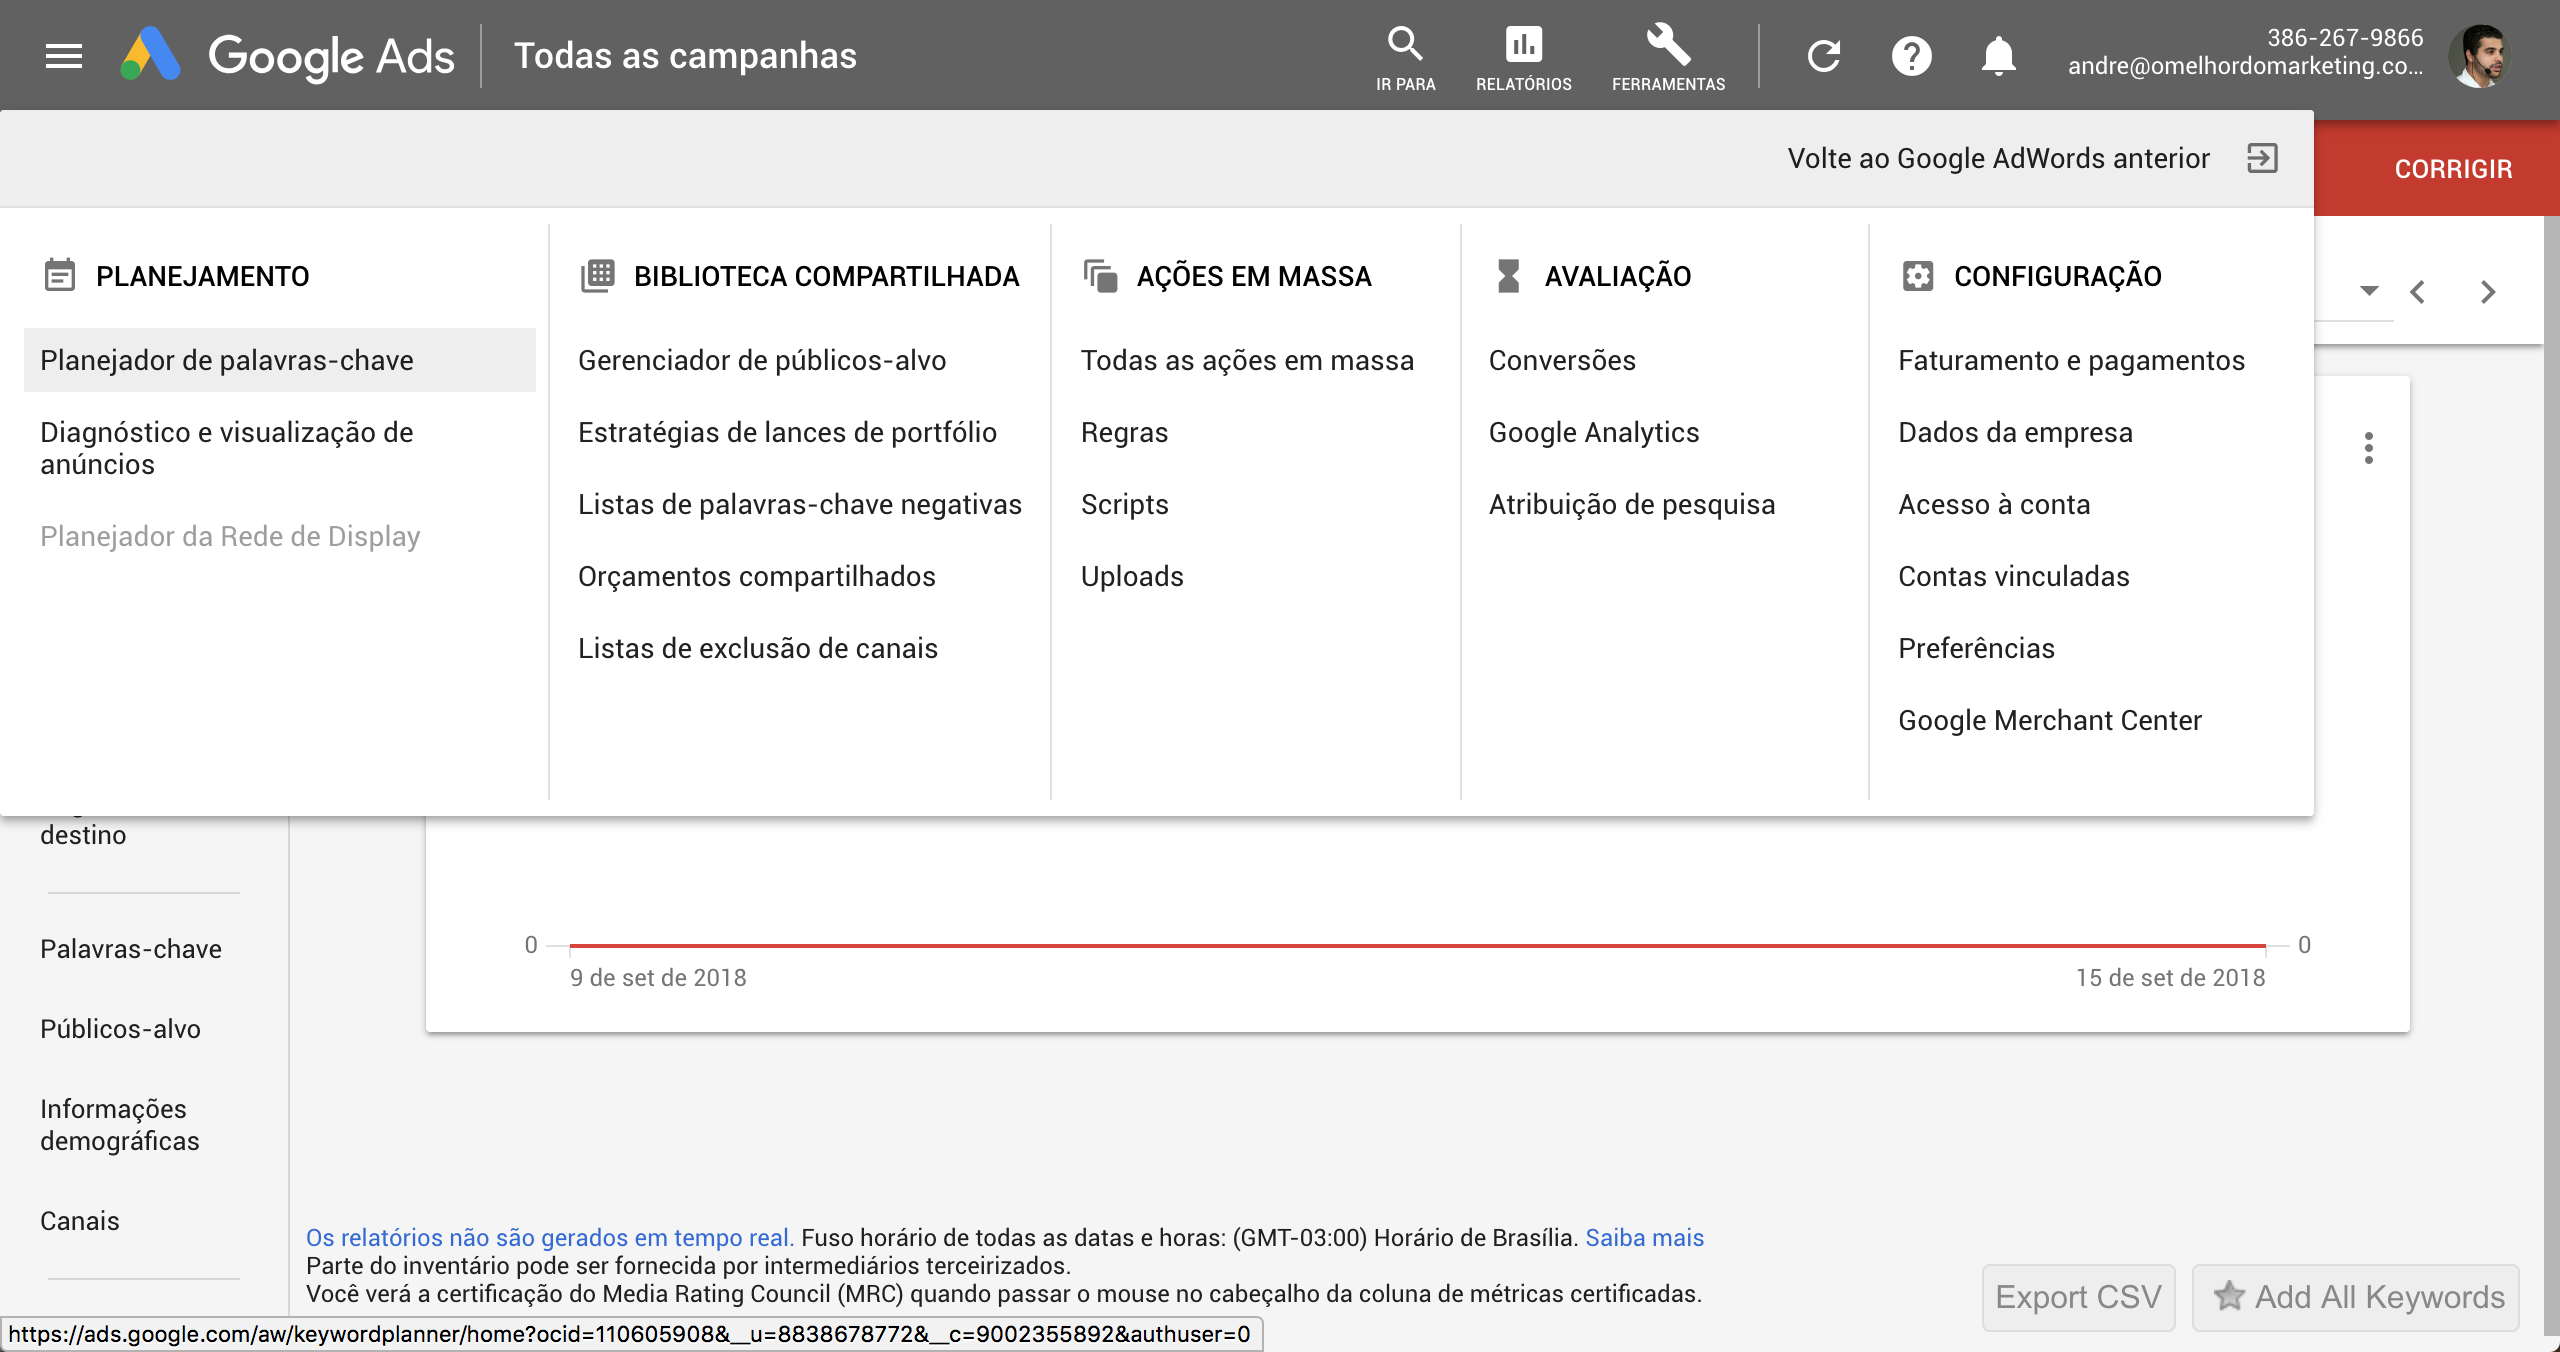Open Planejador de palavras-chave

pyautogui.click(x=227, y=360)
